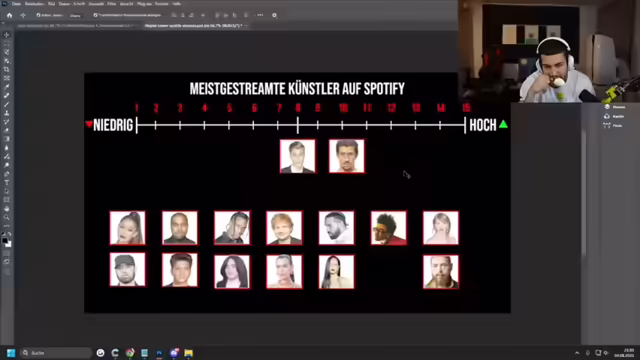This screenshot has height=360, width=640.
Task: Open the Fenster menu
Action: click(x=162, y=4)
